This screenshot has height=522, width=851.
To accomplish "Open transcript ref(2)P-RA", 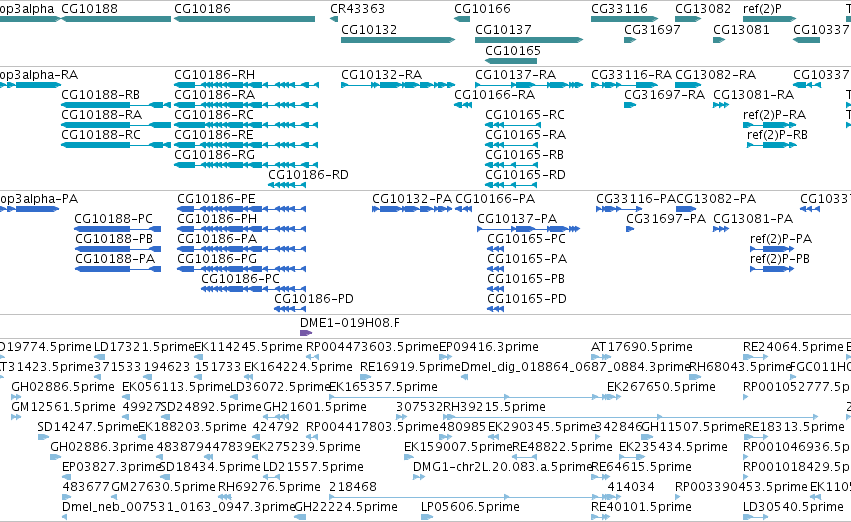I will click(774, 114).
